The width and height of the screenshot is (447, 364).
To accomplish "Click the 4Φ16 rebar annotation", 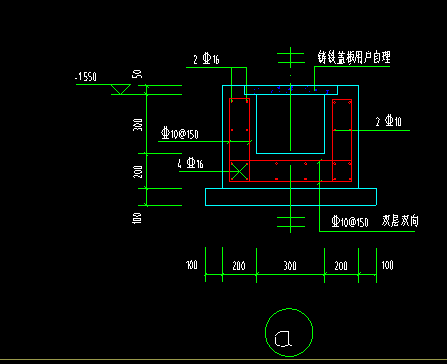I will tap(190, 163).
